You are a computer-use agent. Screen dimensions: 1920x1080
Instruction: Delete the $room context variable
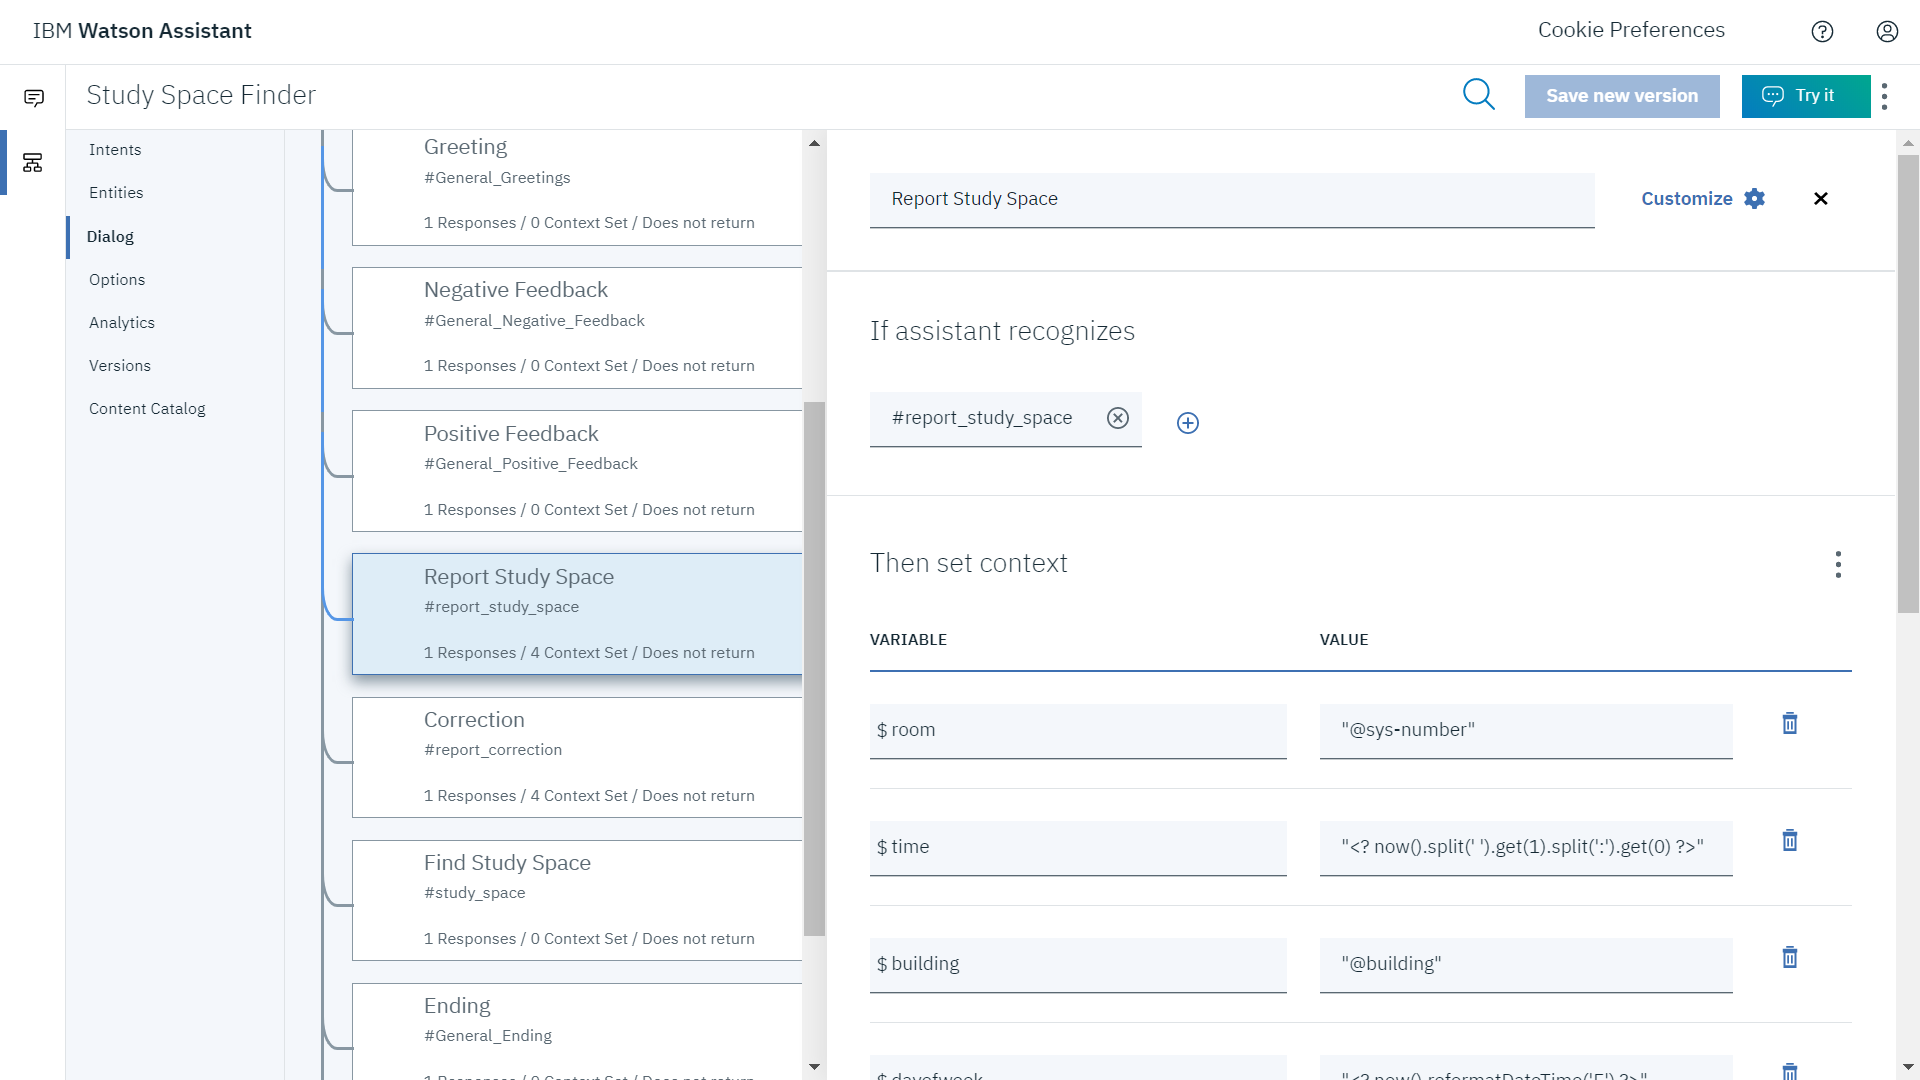coord(1789,723)
